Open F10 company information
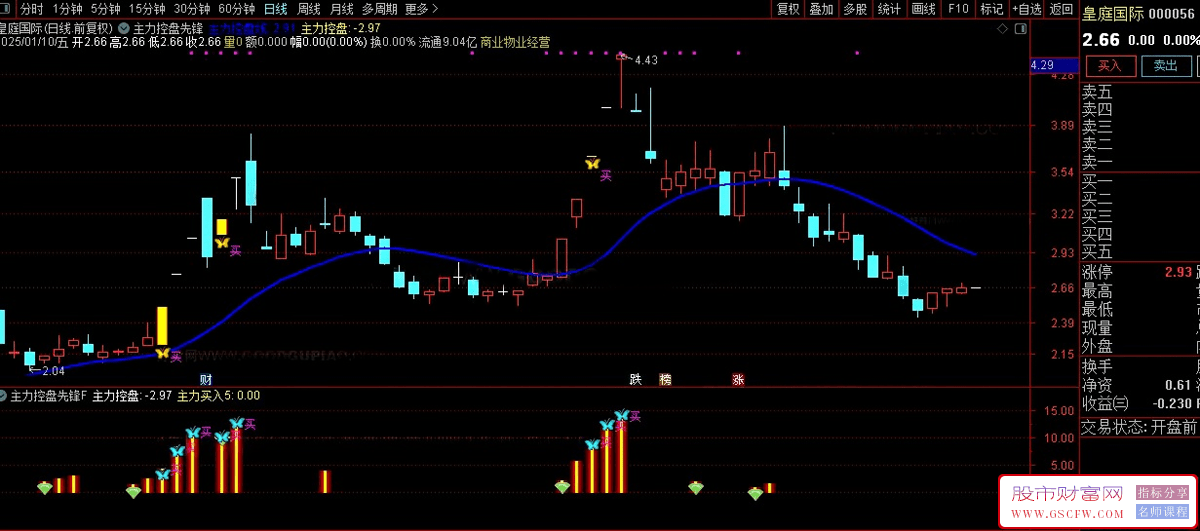 [958, 9]
